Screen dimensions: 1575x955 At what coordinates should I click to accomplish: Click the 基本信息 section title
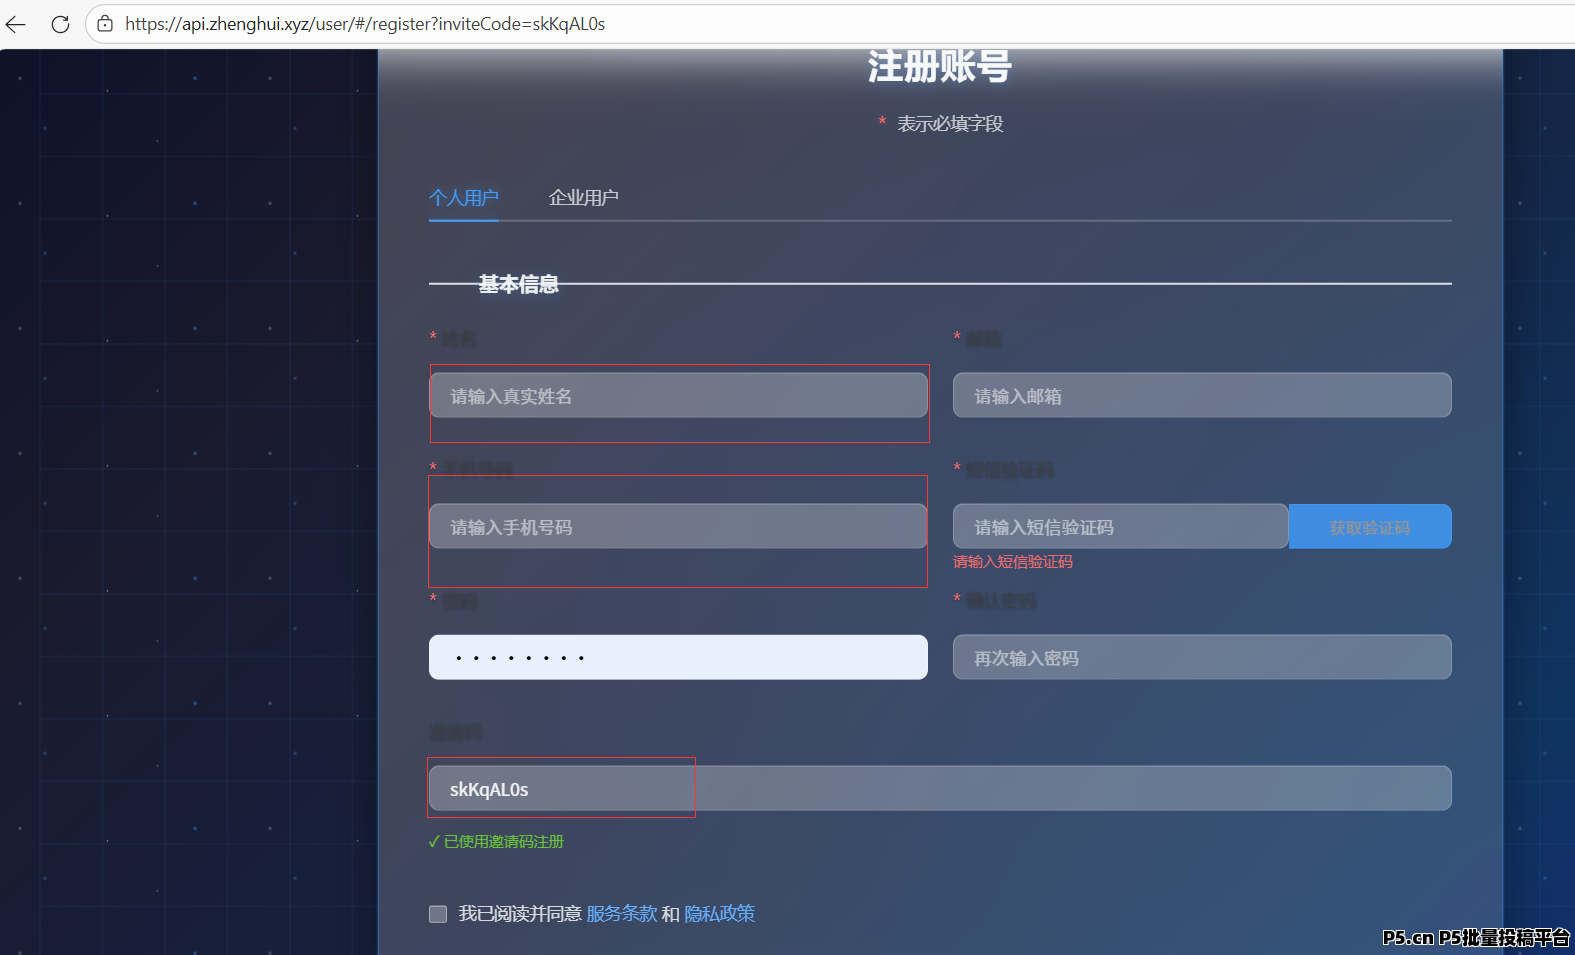click(x=518, y=285)
